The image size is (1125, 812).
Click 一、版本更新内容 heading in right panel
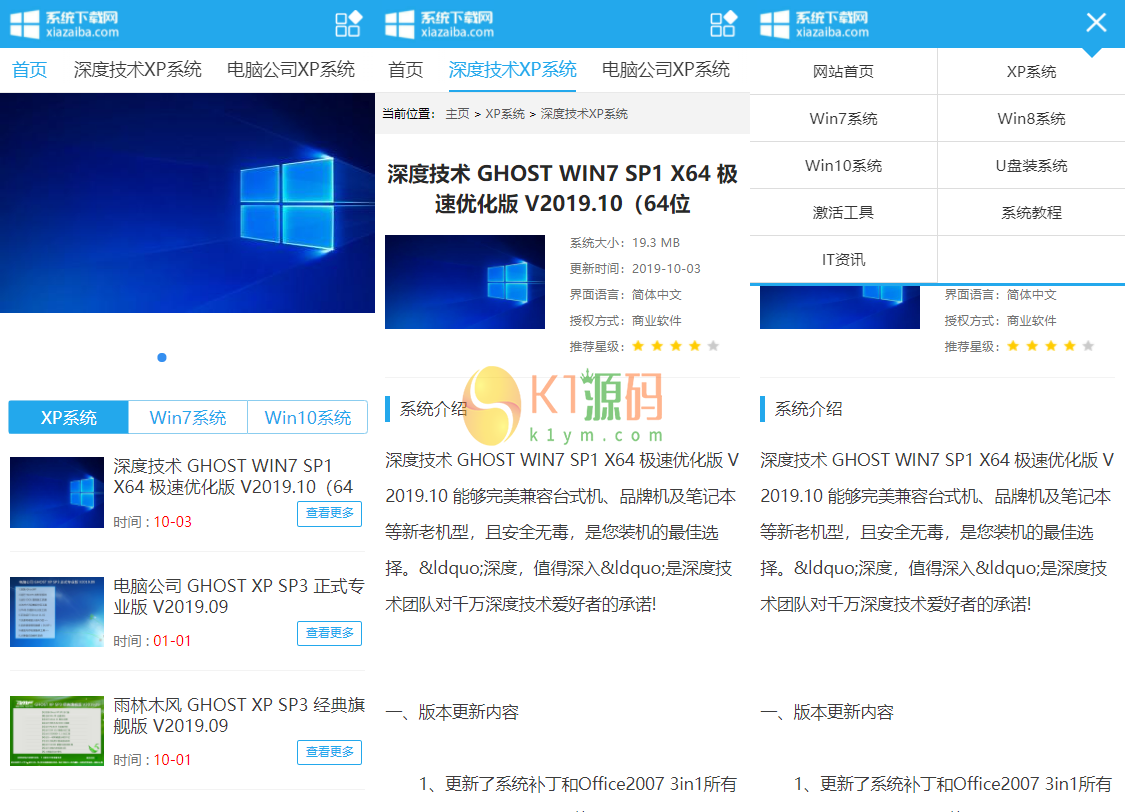(827, 712)
